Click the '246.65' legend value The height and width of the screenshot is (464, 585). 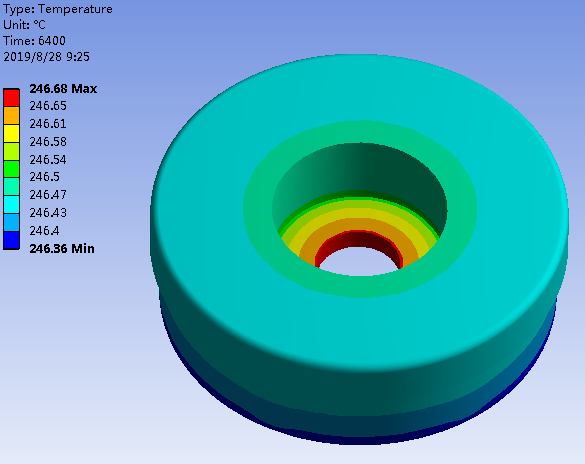point(48,106)
